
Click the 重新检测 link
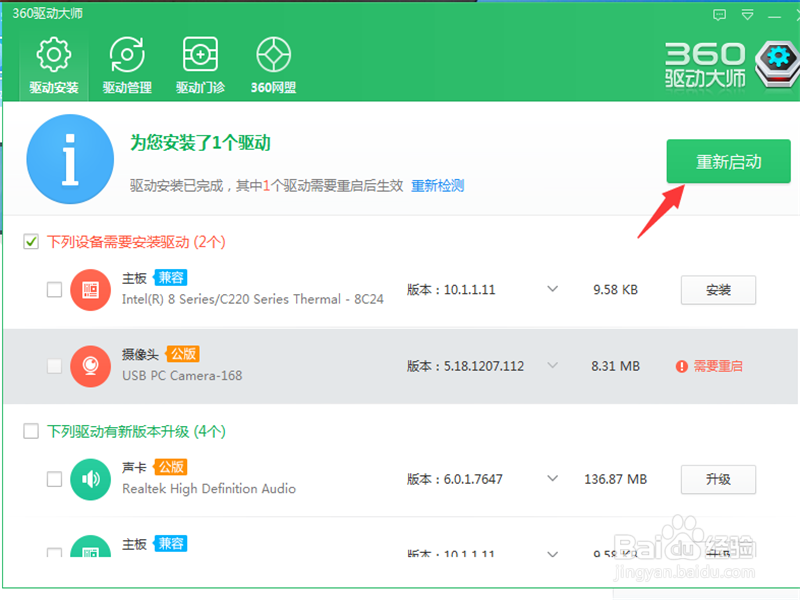coord(438,186)
